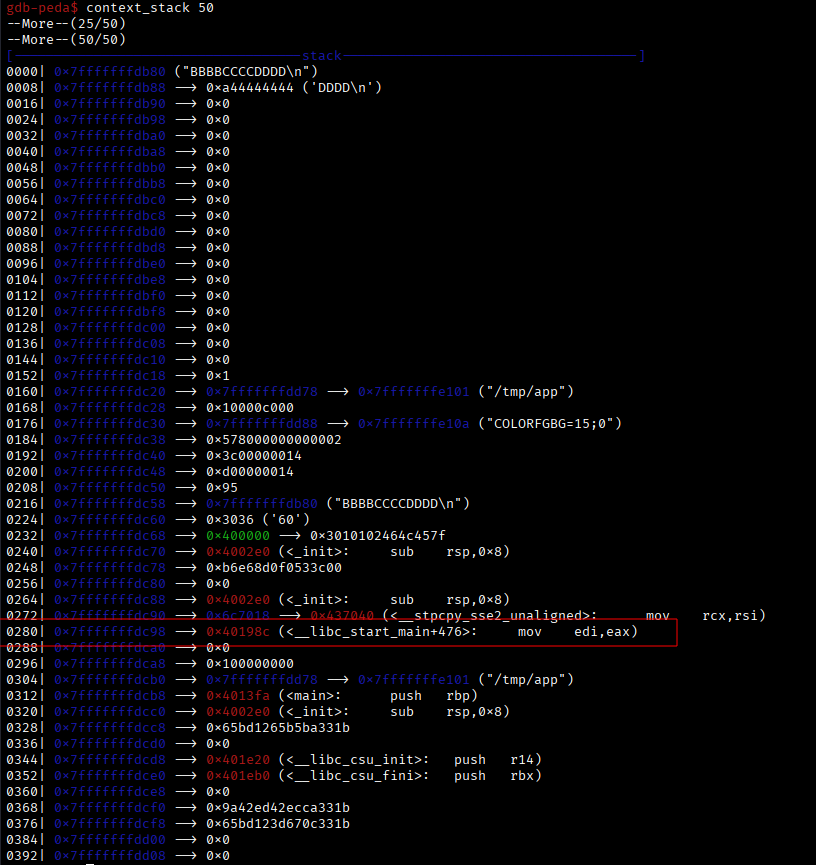The height and width of the screenshot is (865, 816).
Task: Click the offset label 0280
Action: pos(22,632)
